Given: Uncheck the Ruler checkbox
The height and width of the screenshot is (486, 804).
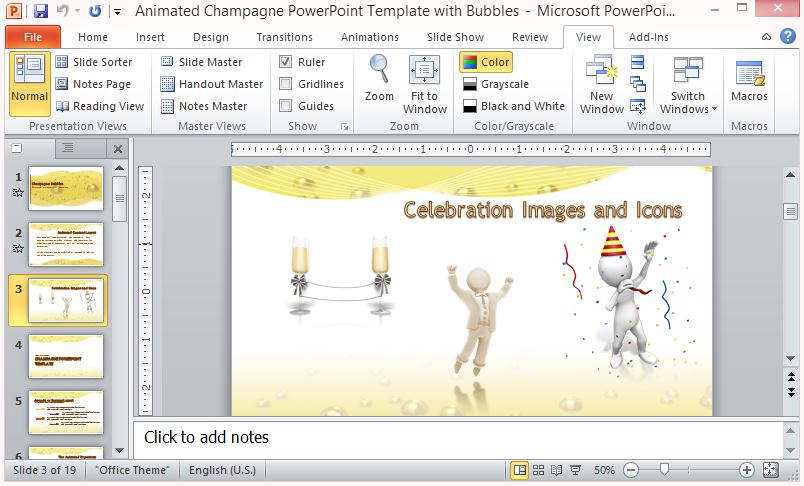Looking at the screenshot, I should [286, 62].
